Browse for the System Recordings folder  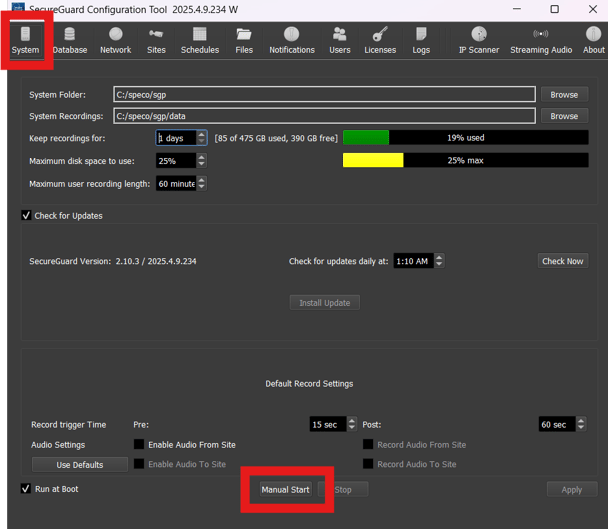(564, 116)
